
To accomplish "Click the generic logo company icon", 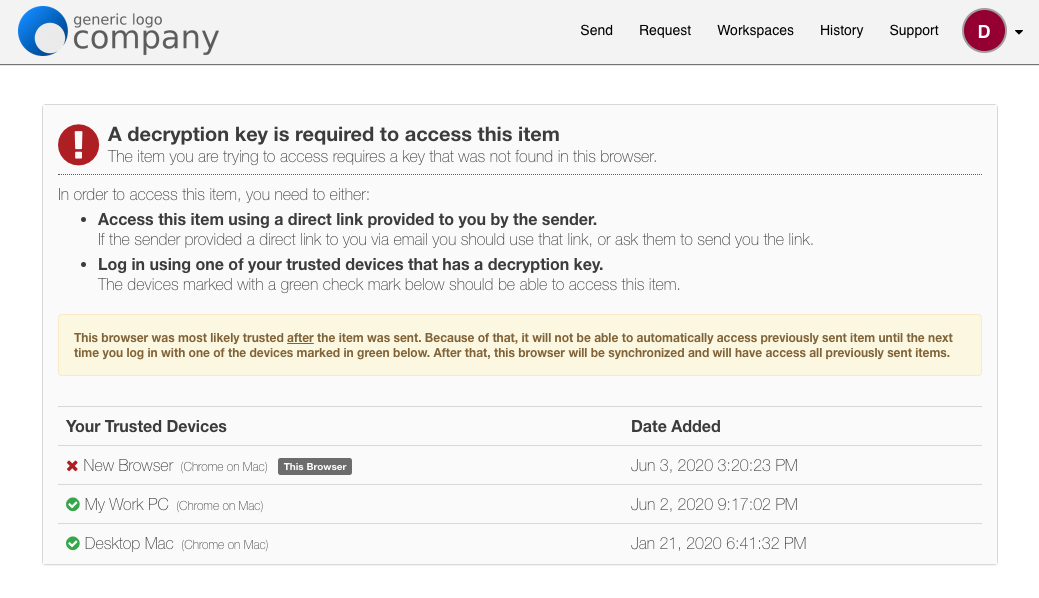I will [43, 31].
